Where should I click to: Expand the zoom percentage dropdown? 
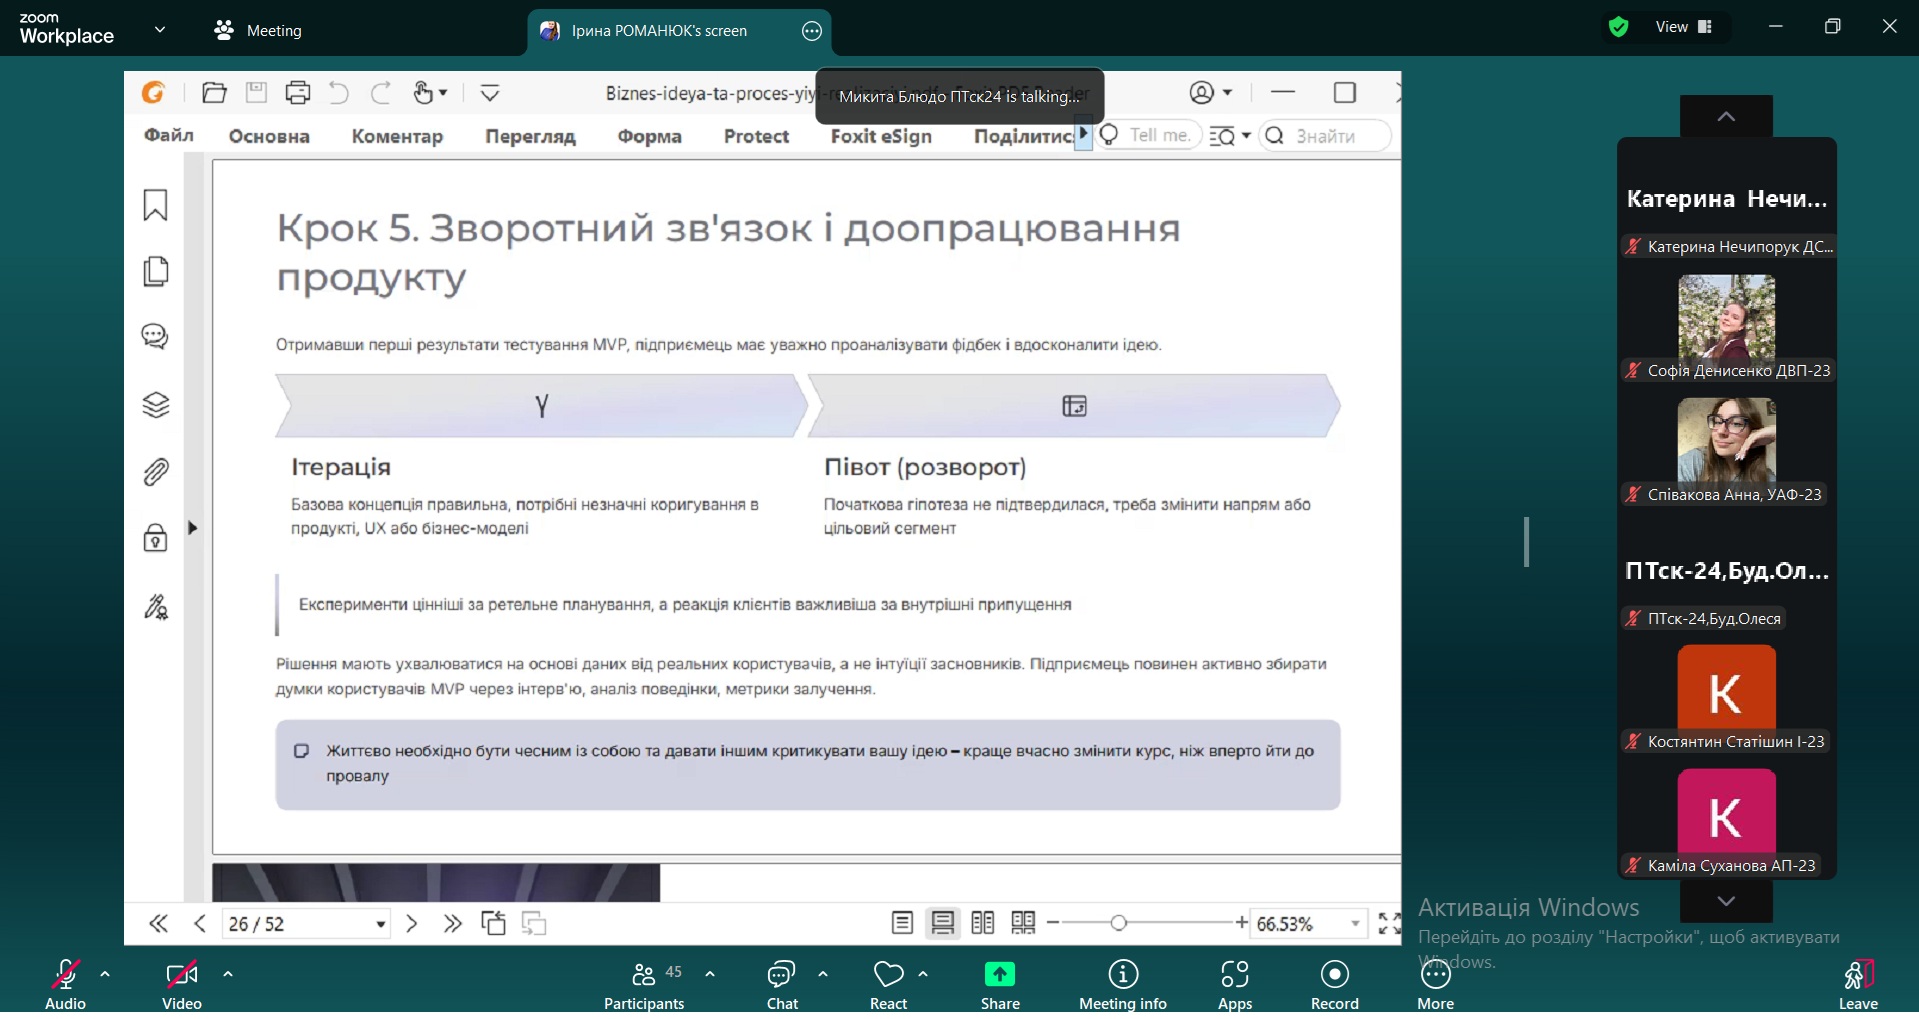click(1355, 923)
